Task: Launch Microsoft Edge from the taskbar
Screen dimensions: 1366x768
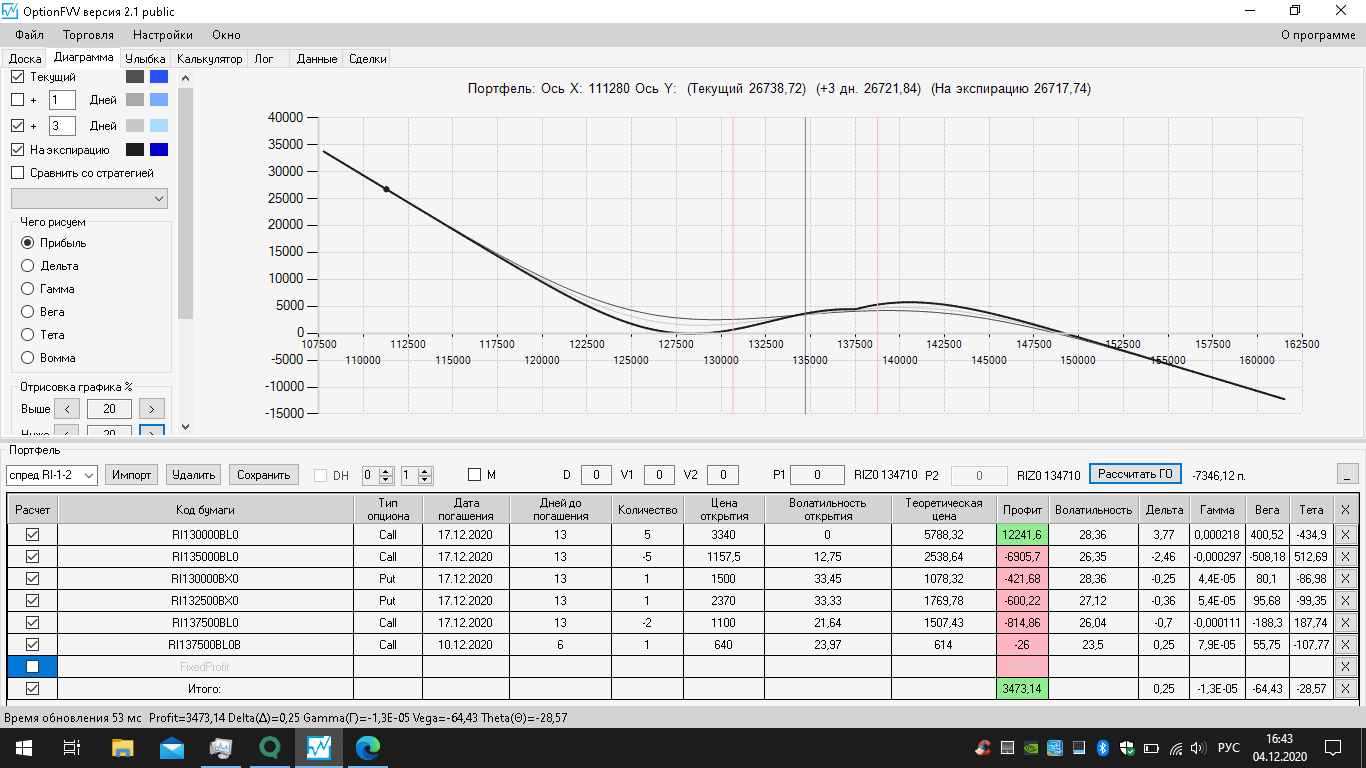Action: point(367,747)
